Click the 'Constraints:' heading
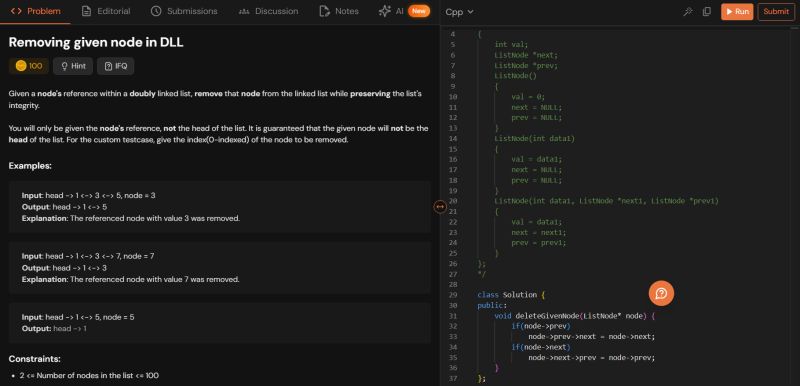The height and width of the screenshot is (386, 800). tap(35, 359)
